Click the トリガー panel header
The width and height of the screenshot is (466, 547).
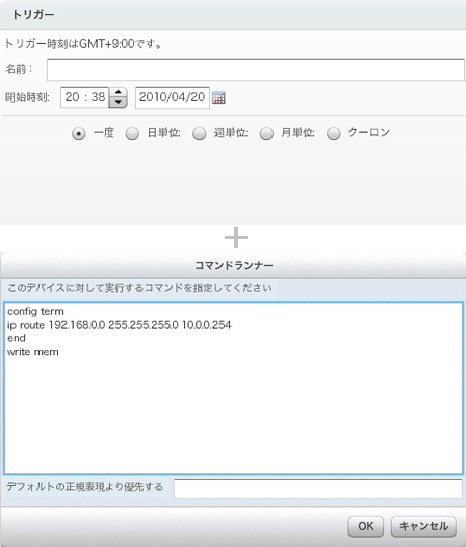233,15
